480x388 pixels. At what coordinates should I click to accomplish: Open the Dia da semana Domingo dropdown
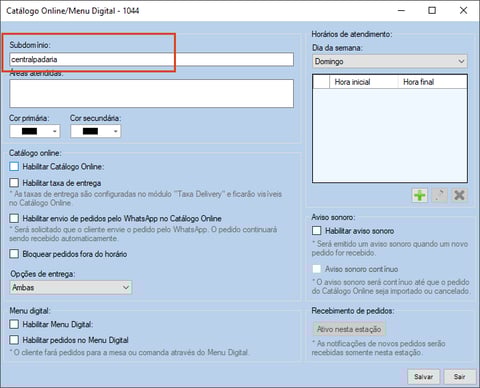pos(390,61)
